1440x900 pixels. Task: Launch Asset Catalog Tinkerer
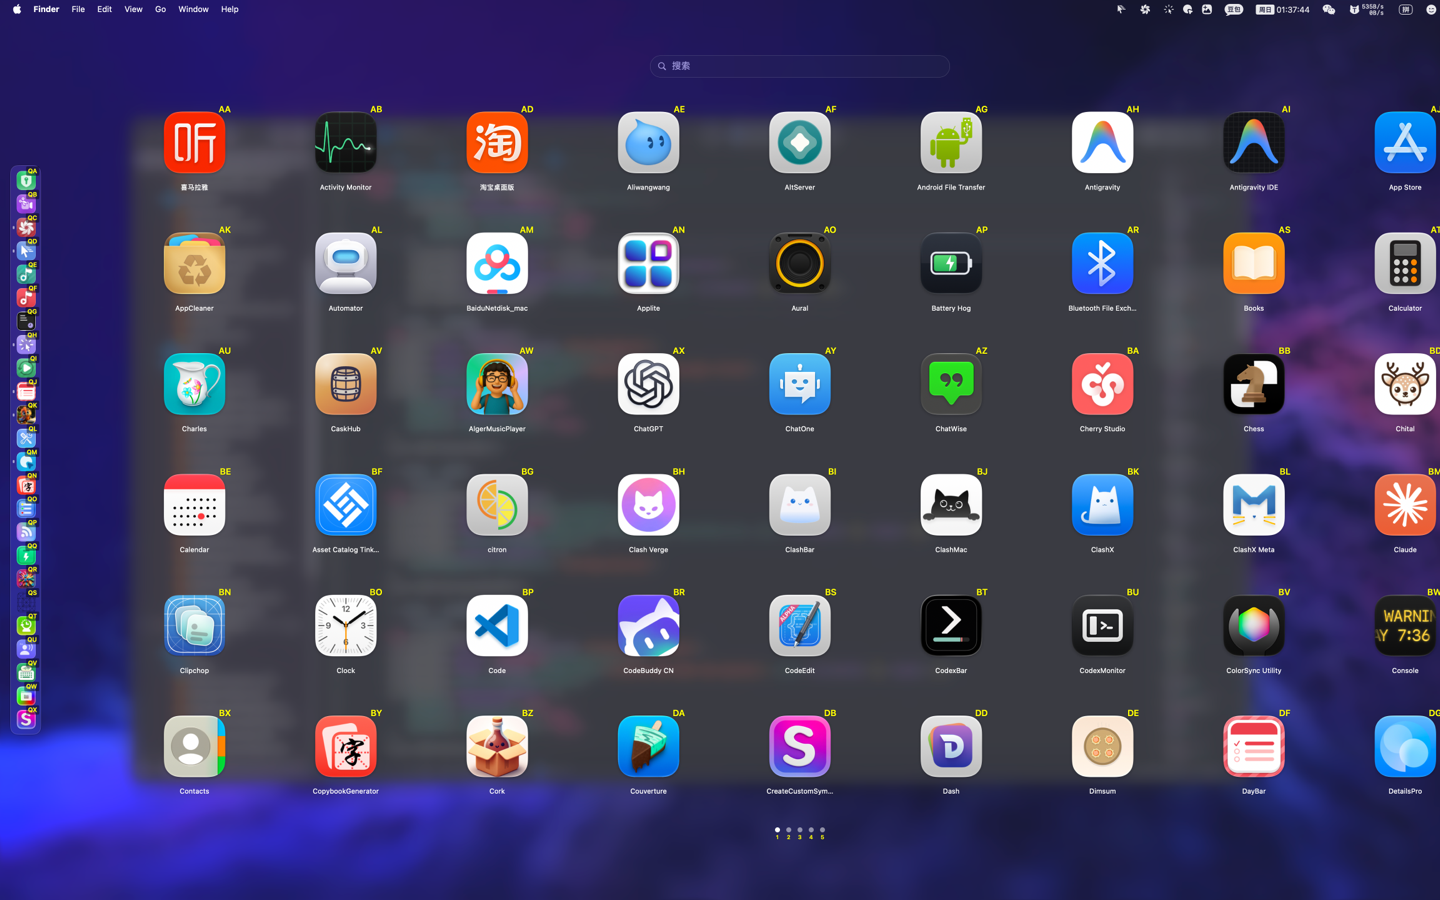click(345, 505)
